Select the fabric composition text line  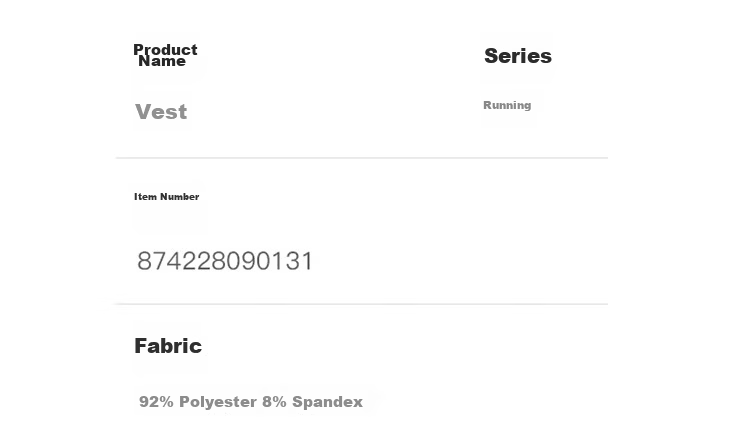[x=251, y=402]
